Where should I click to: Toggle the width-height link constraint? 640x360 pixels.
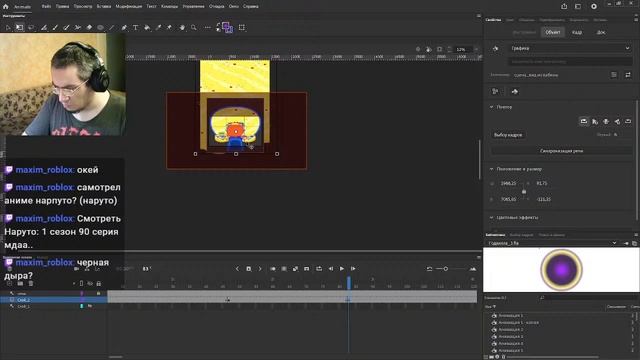tap(524, 191)
